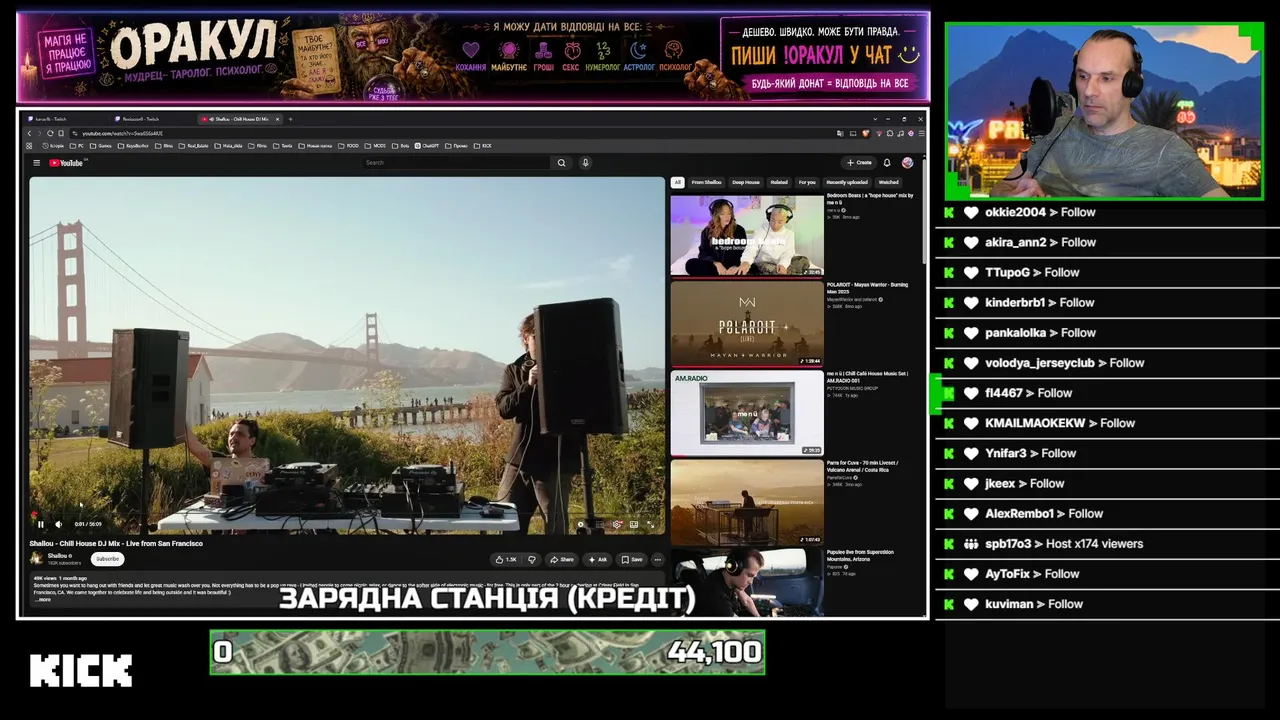Click the YouTube search magnifier button
This screenshot has width=1280, height=720.
tap(561, 163)
